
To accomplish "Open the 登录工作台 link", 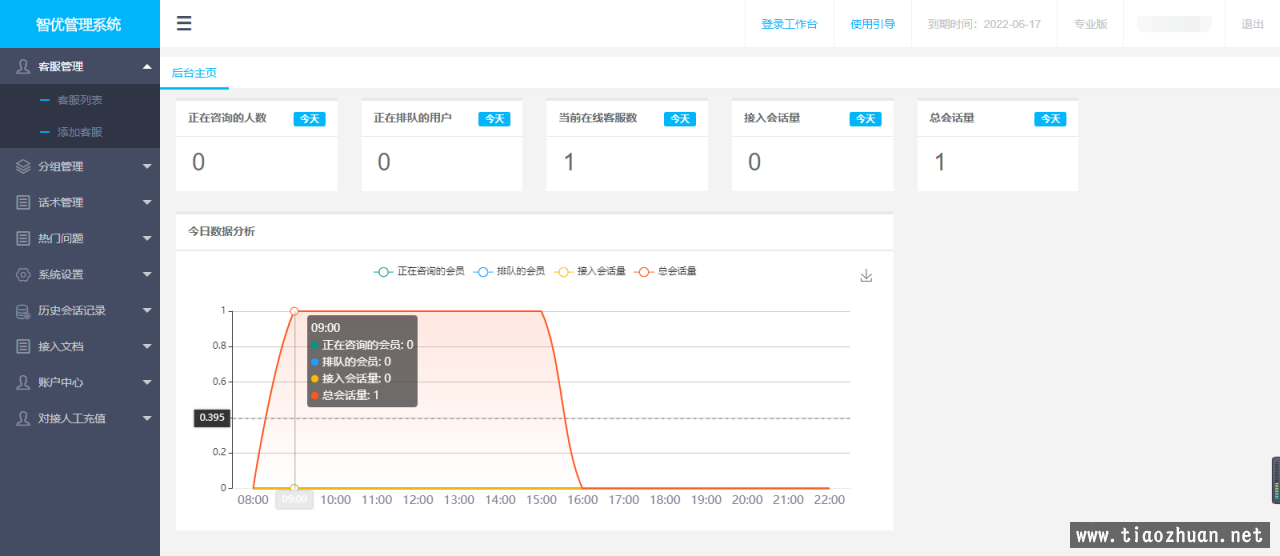I will [x=789, y=24].
